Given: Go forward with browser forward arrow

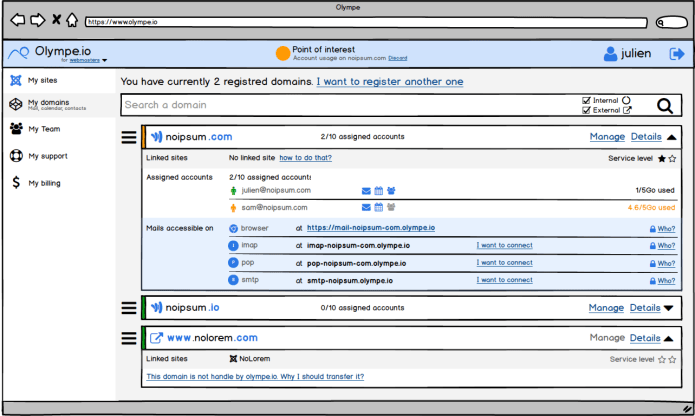Looking at the screenshot, I should 38,20.
